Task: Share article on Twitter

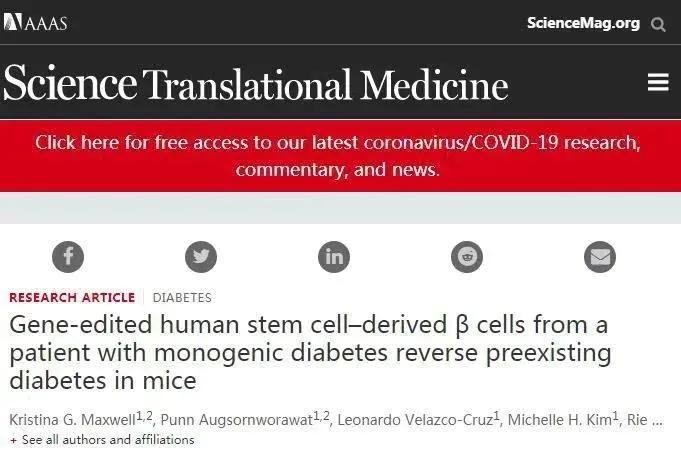Action: tap(201, 257)
